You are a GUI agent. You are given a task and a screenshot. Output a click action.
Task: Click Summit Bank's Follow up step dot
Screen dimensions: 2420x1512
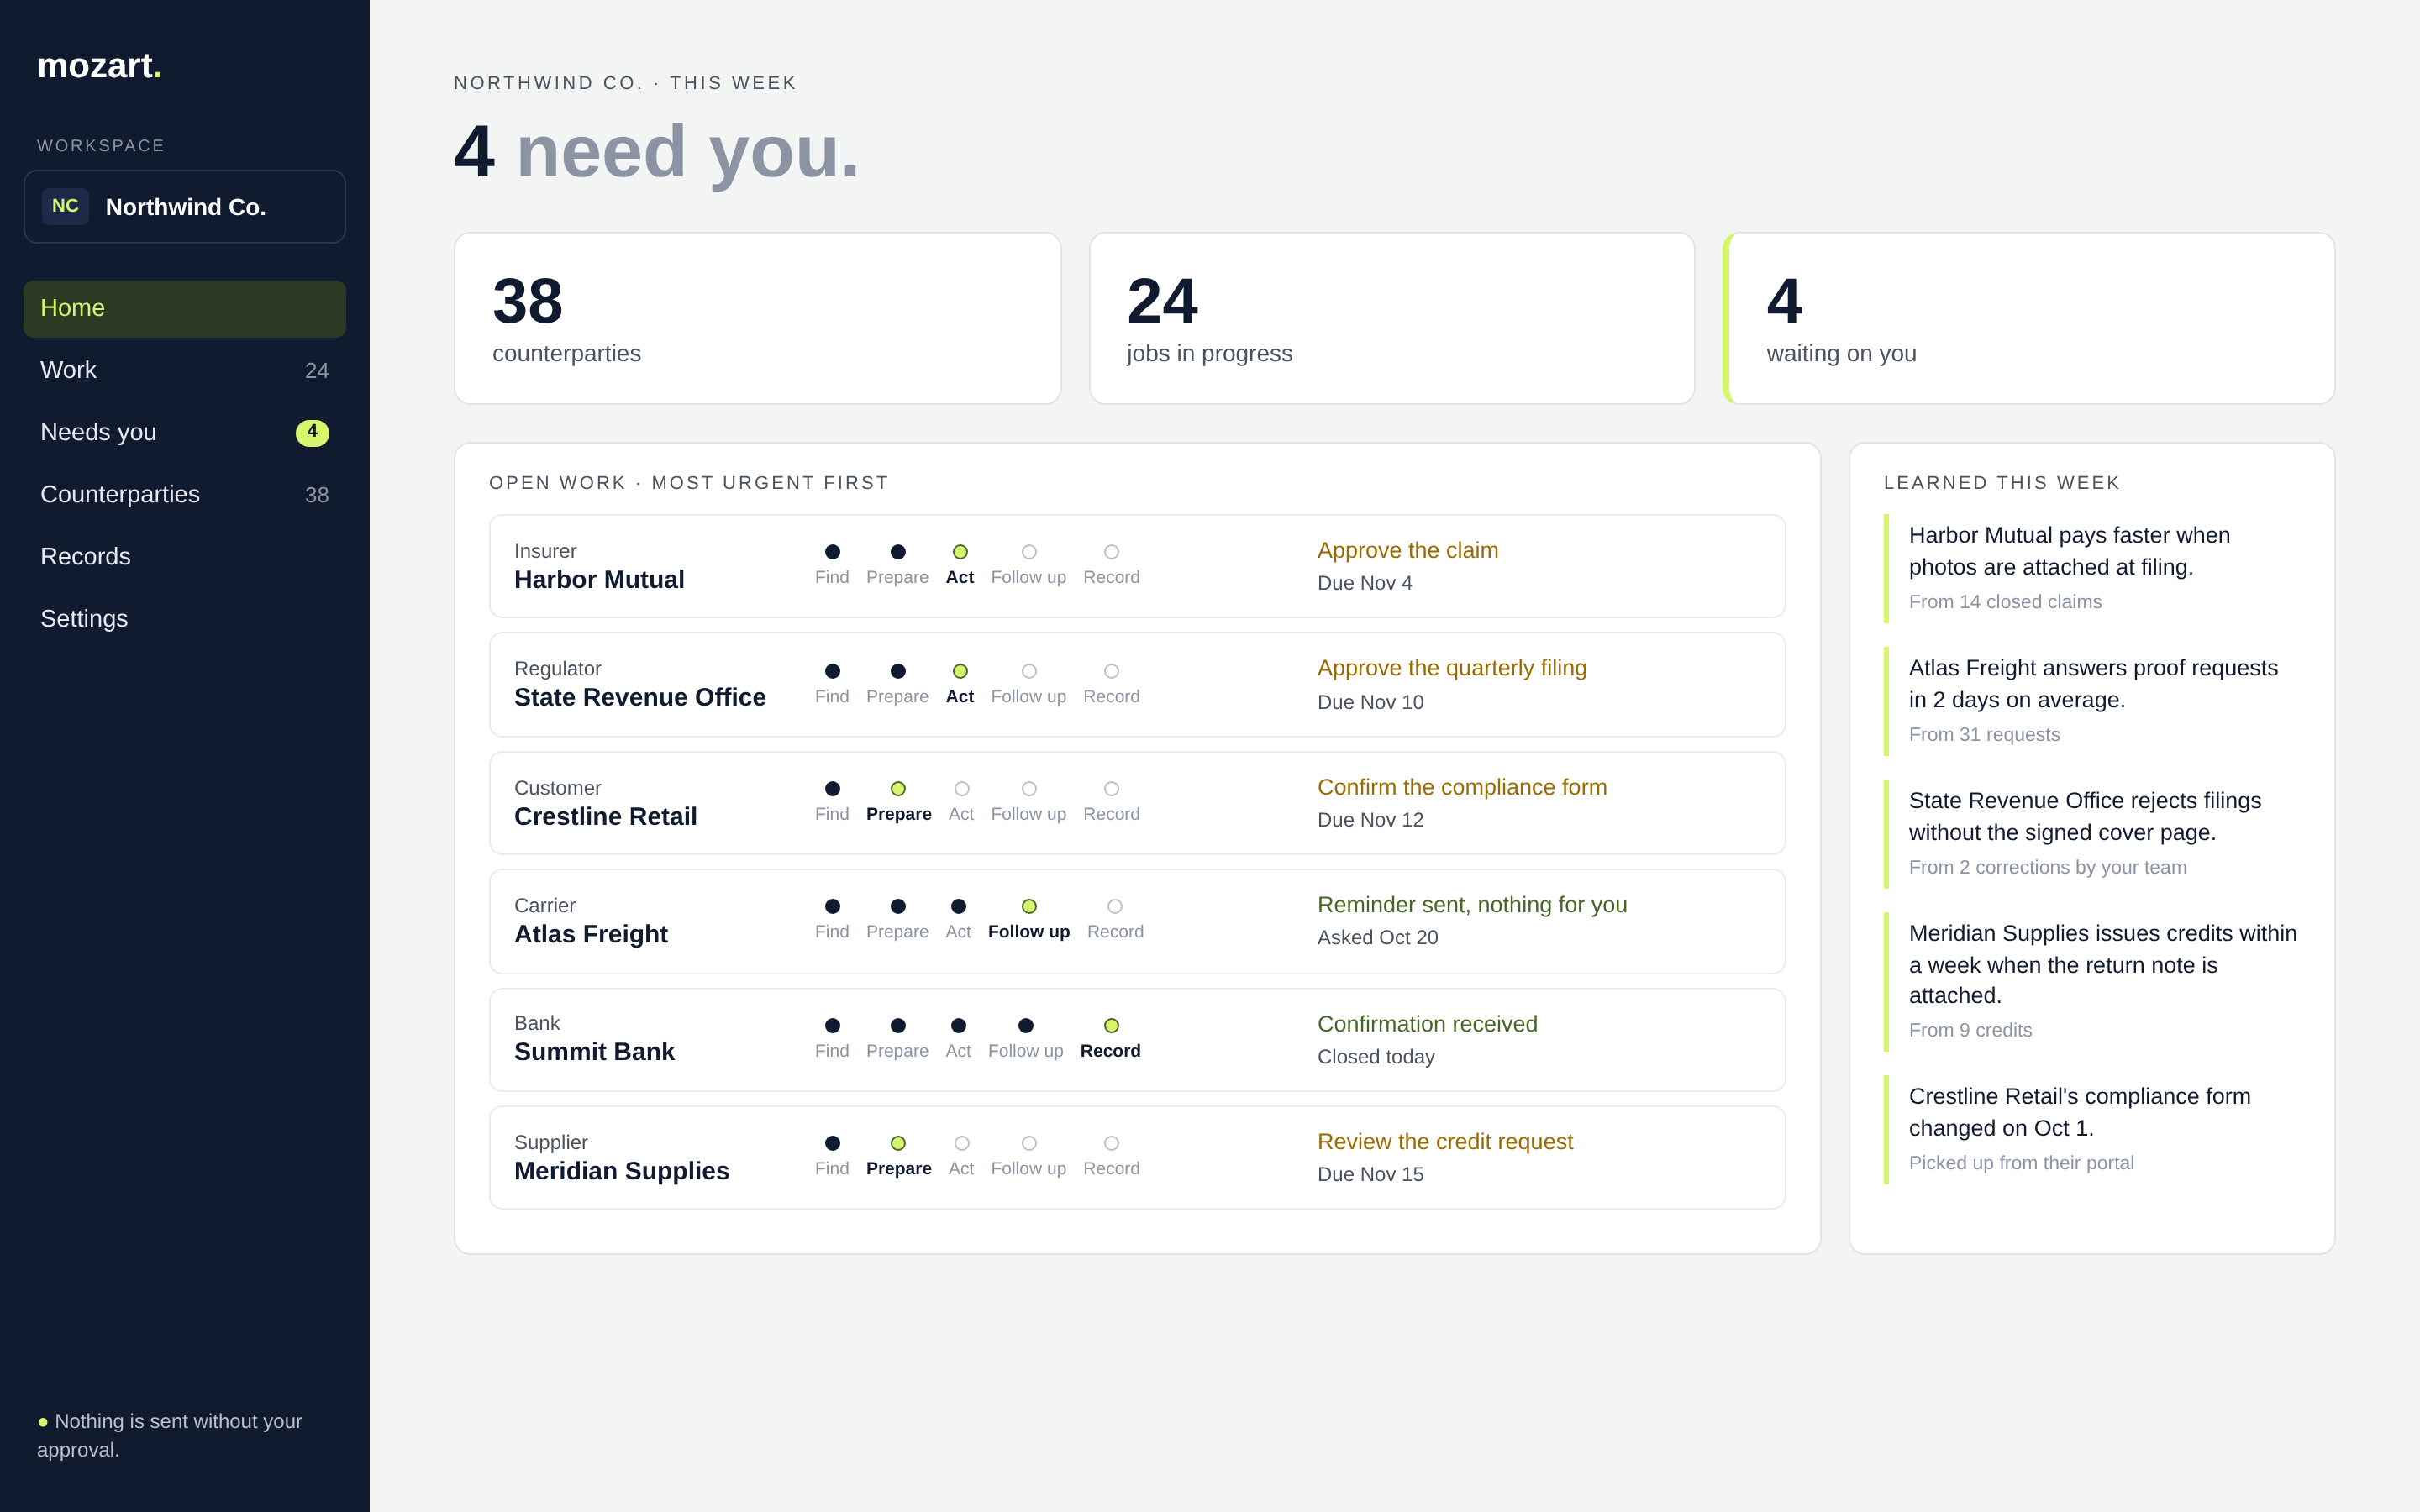click(1025, 1026)
